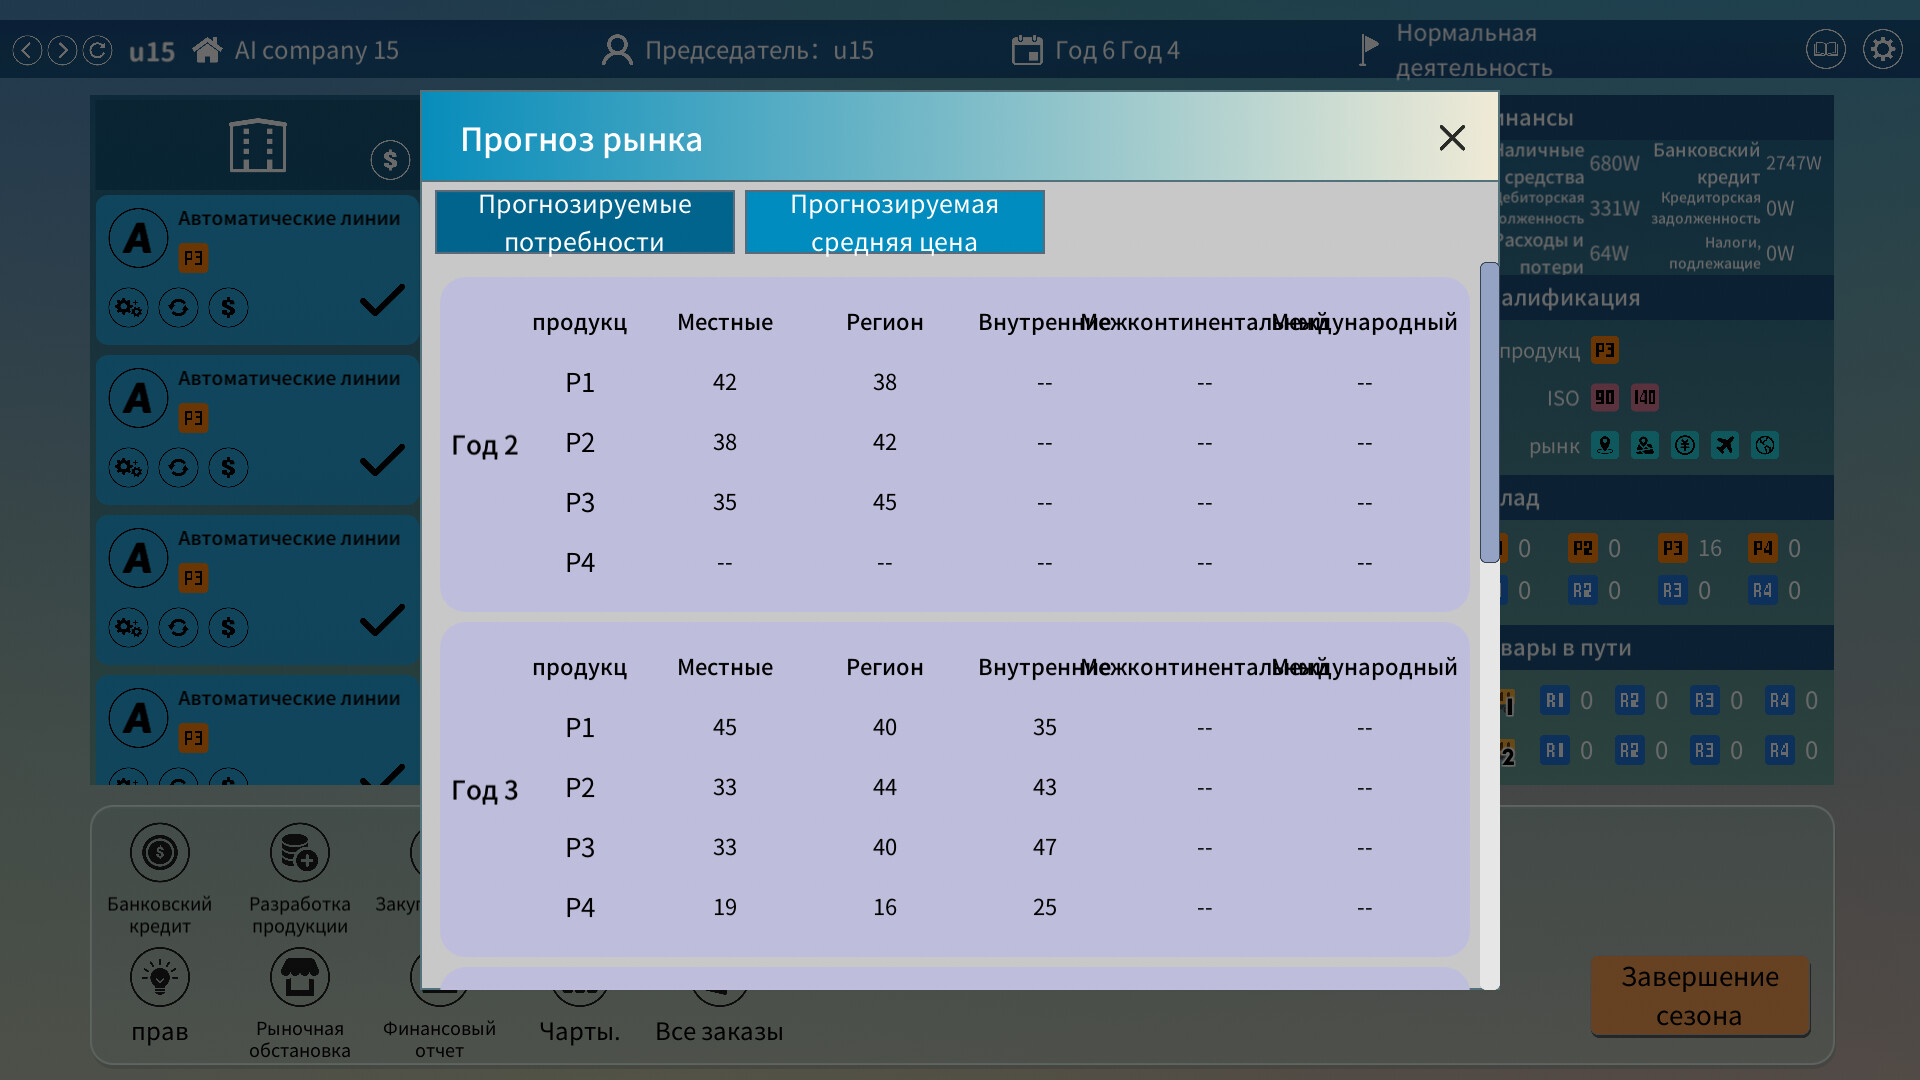Click the refresh circular arrow icon

pyautogui.click(x=97, y=50)
